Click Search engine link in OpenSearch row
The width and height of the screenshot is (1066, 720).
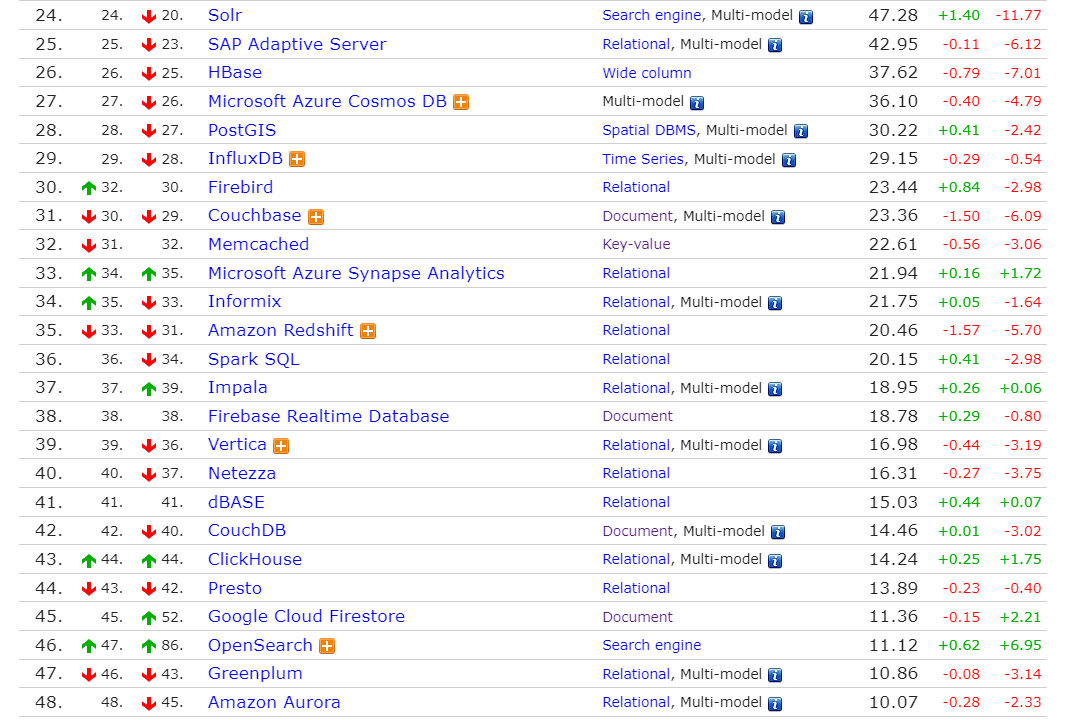tap(651, 645)
